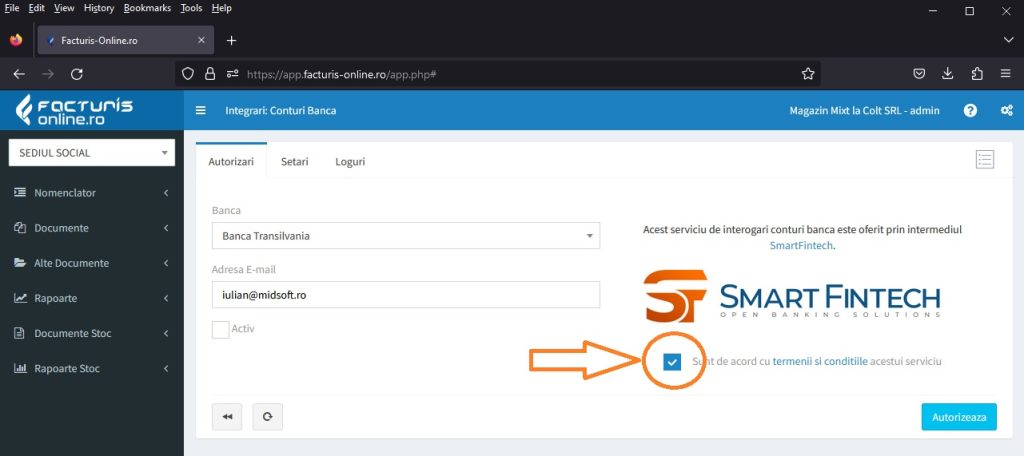The image size is (1024, 456).
Task: Open the Tools menu
Action: (191, 8)
